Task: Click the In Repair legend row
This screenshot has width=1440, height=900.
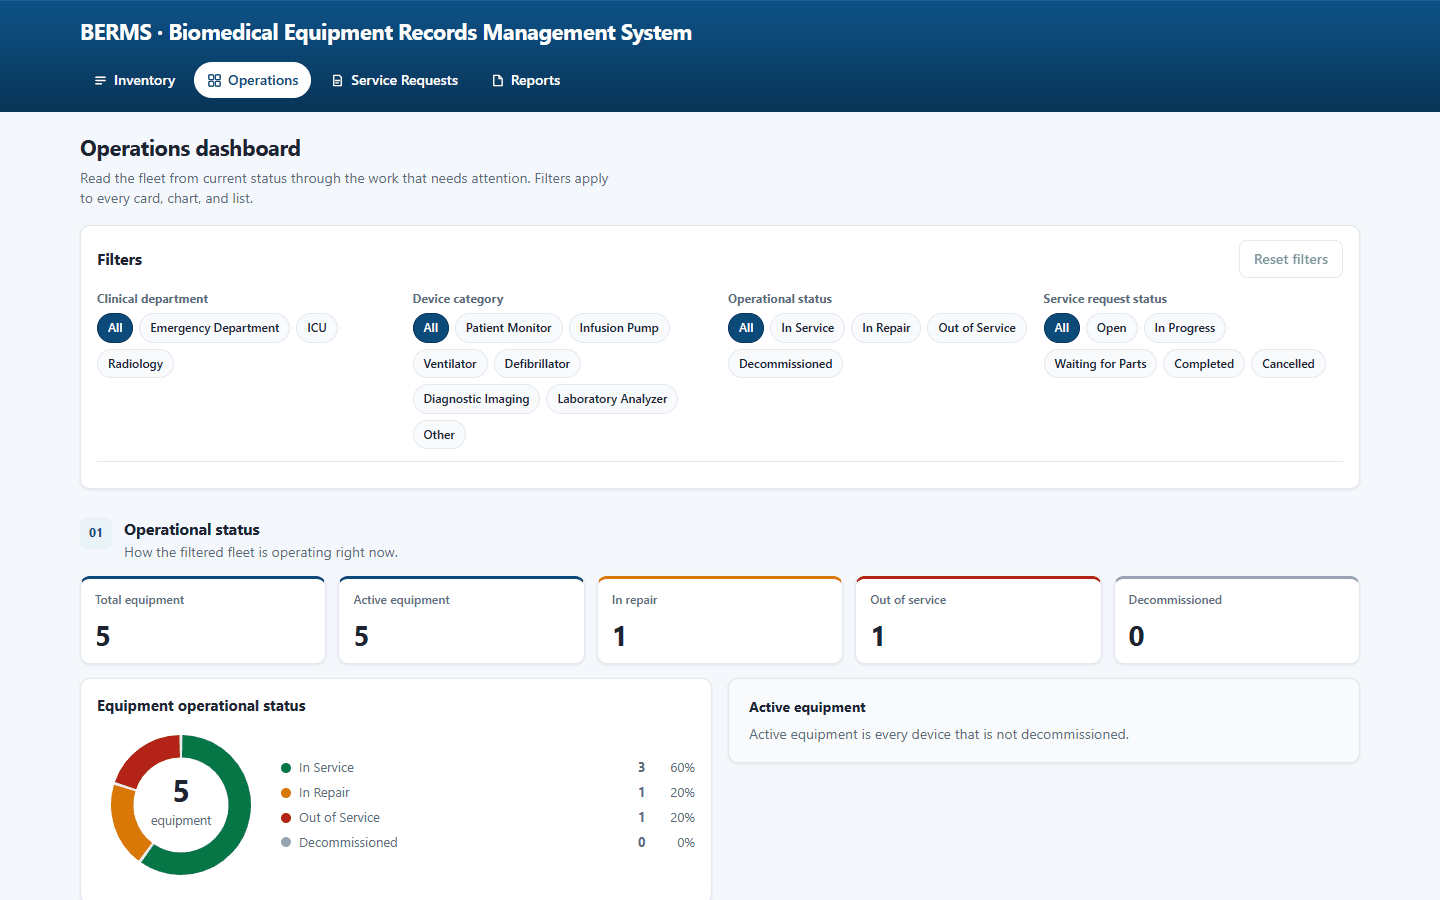Action: point(488,793)
